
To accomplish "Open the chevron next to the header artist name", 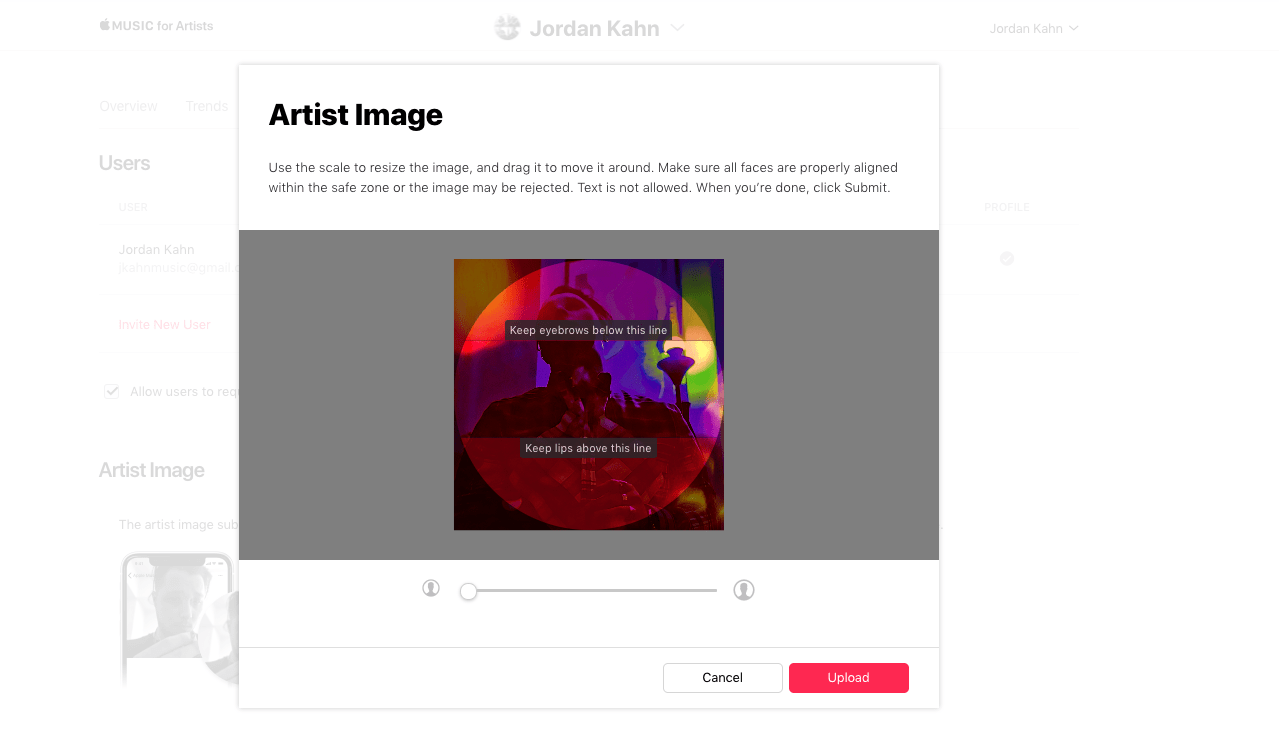I will pyautogui.click(x=678, y=28).
